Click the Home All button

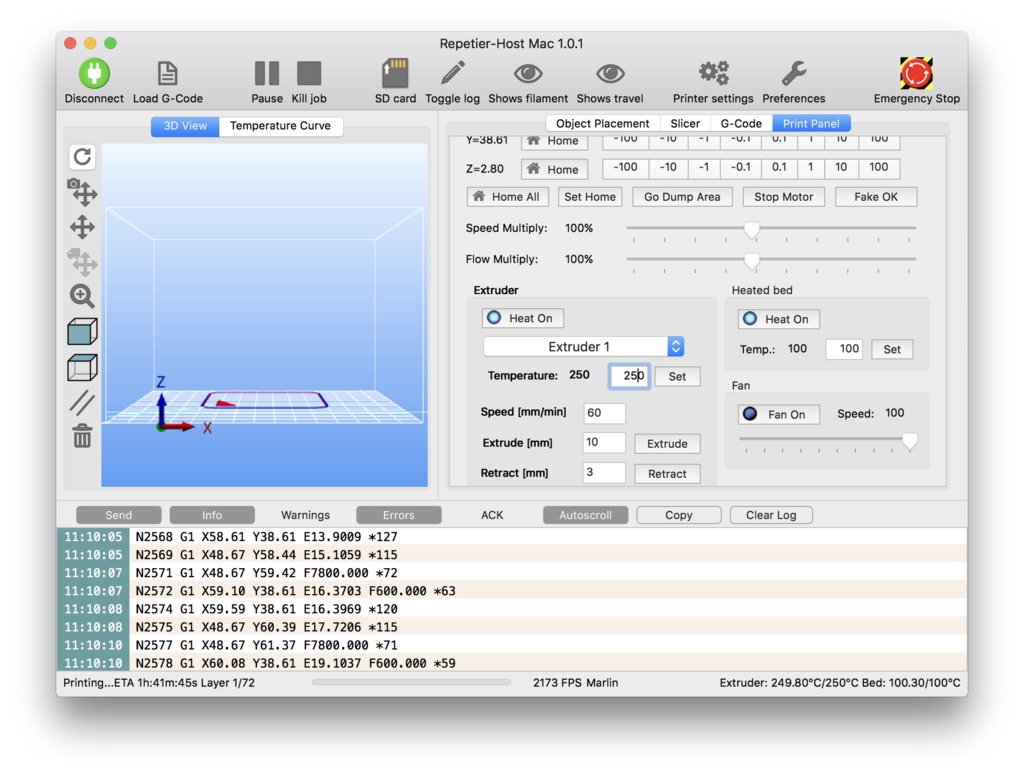507,197
